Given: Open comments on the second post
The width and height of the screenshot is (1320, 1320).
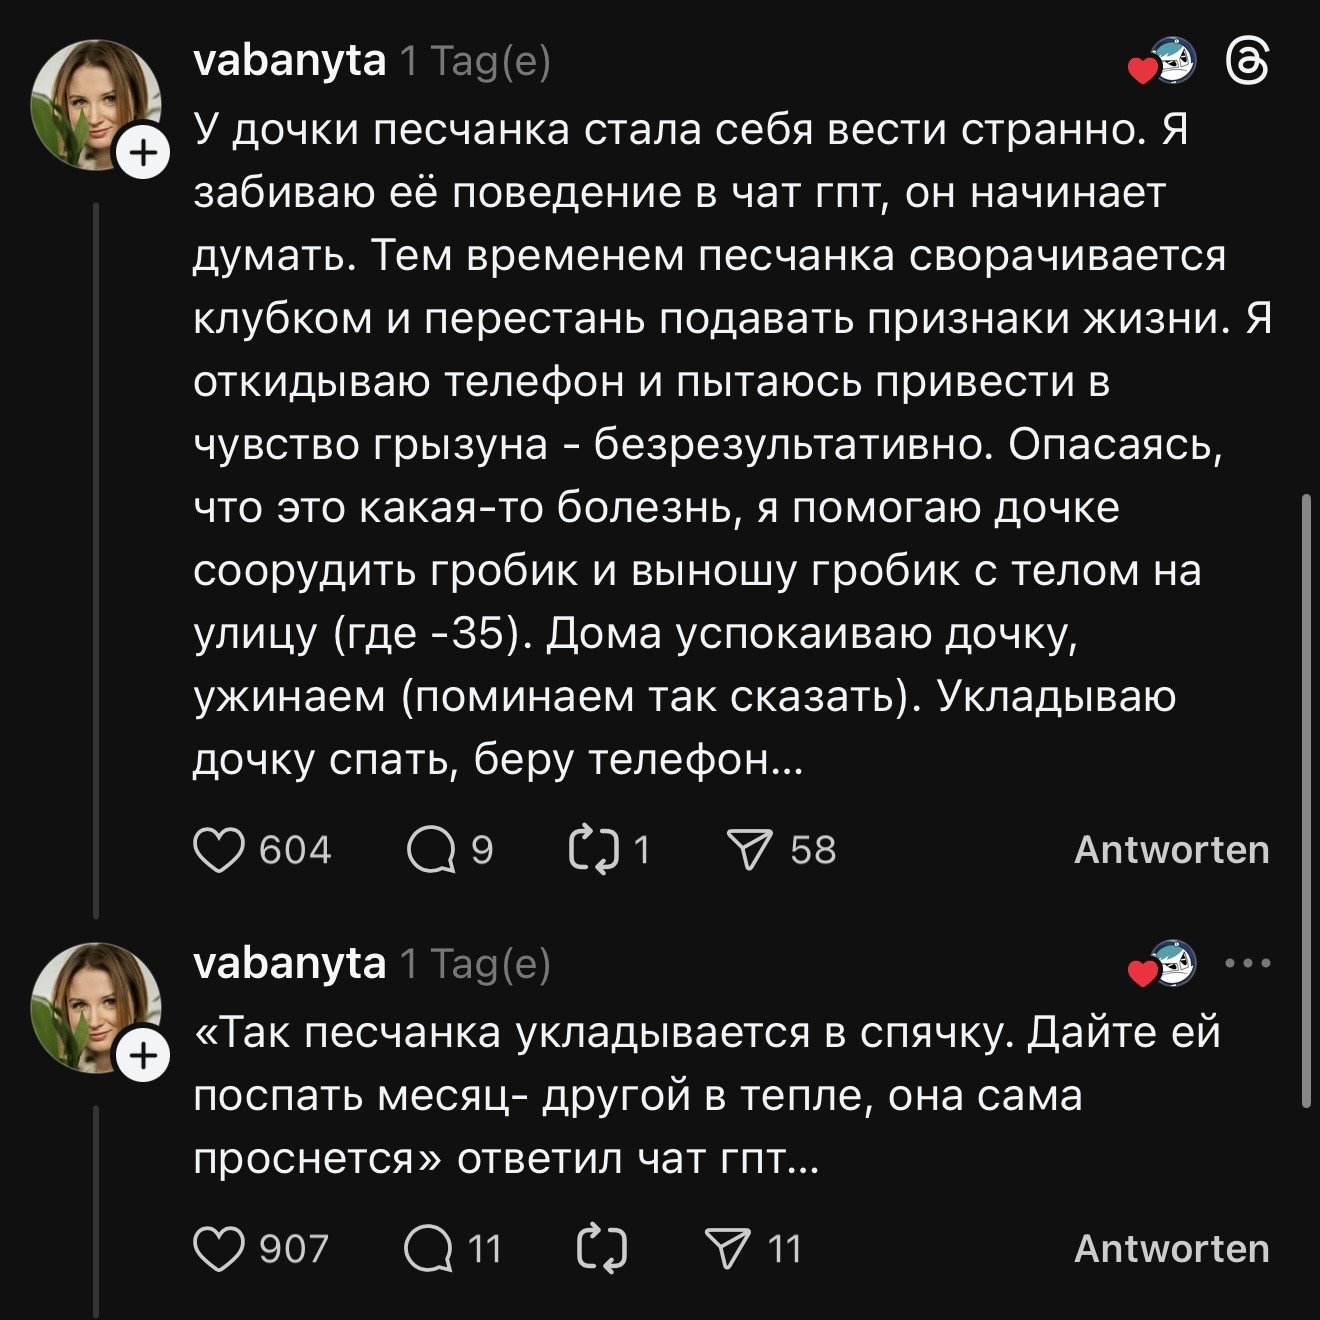Looking at the screenshot, I should (428, 1249).
